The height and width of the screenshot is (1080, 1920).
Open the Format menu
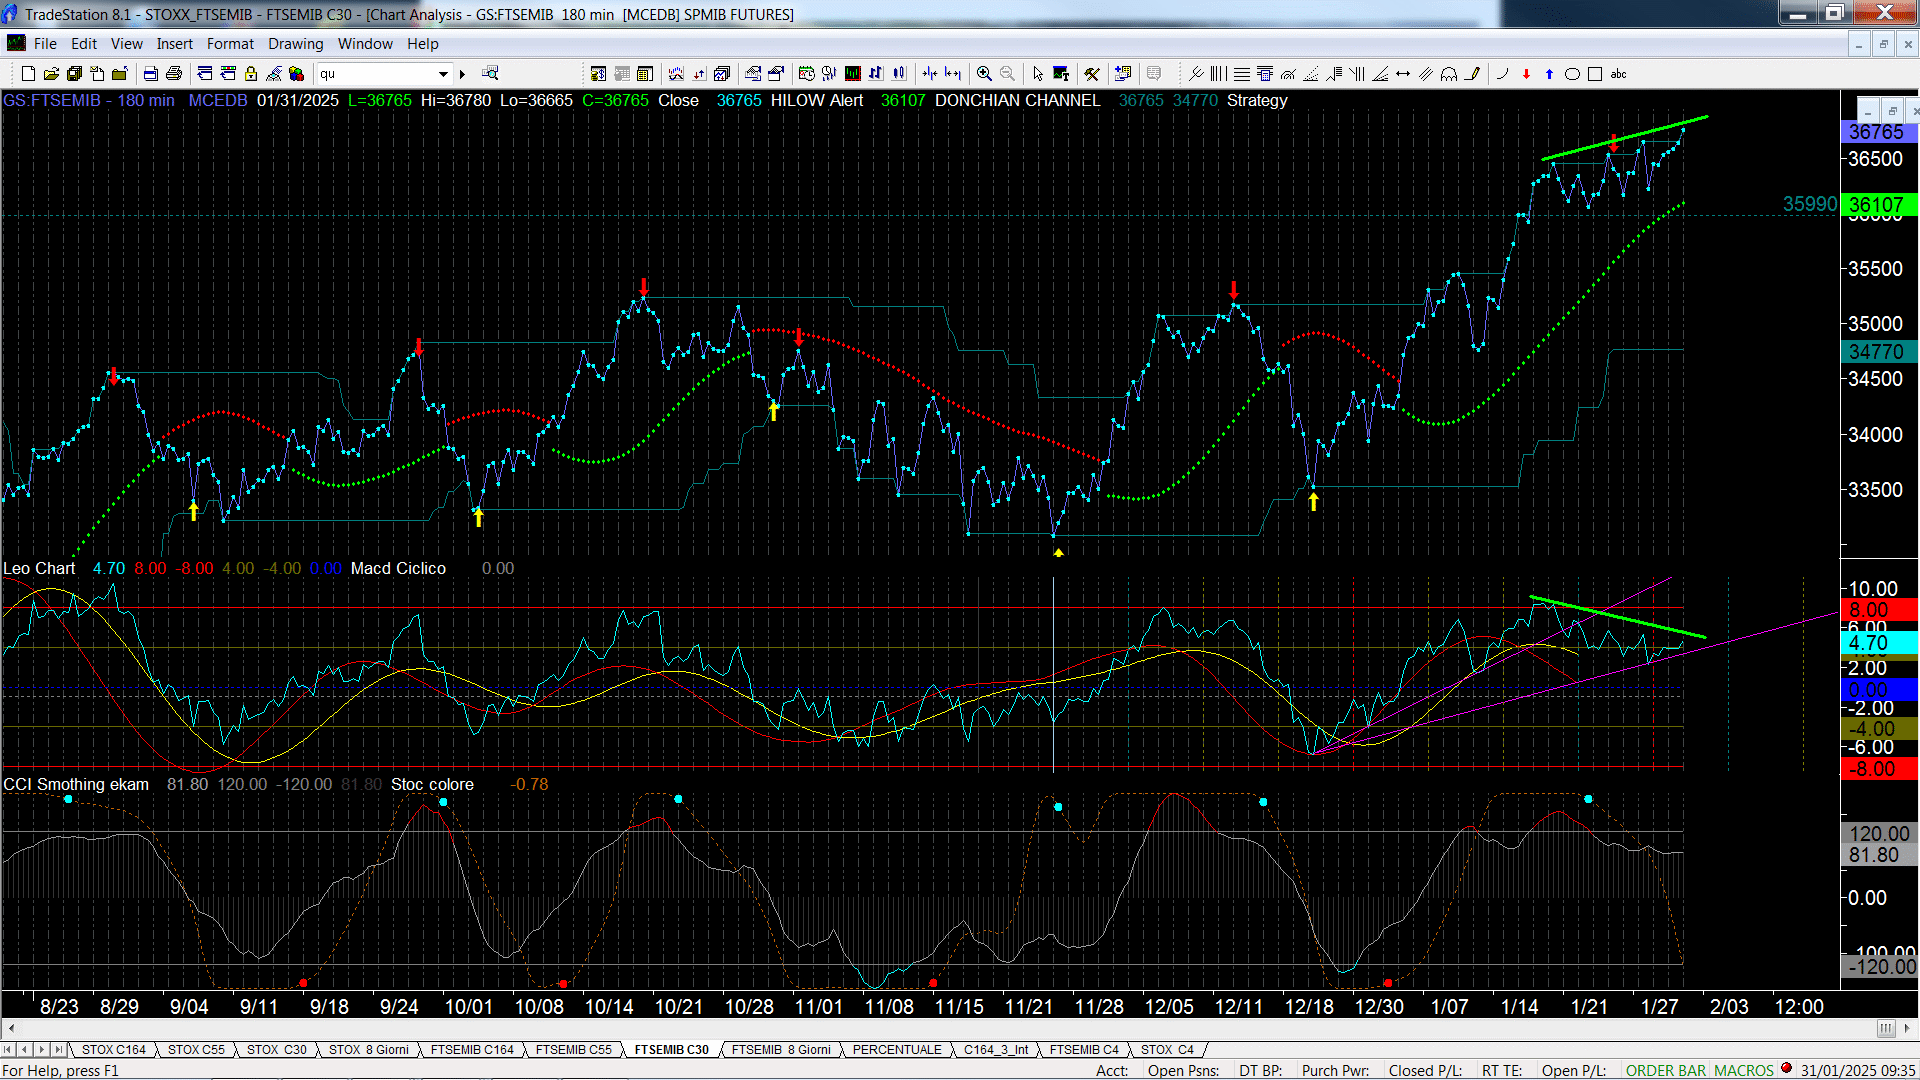230,43
